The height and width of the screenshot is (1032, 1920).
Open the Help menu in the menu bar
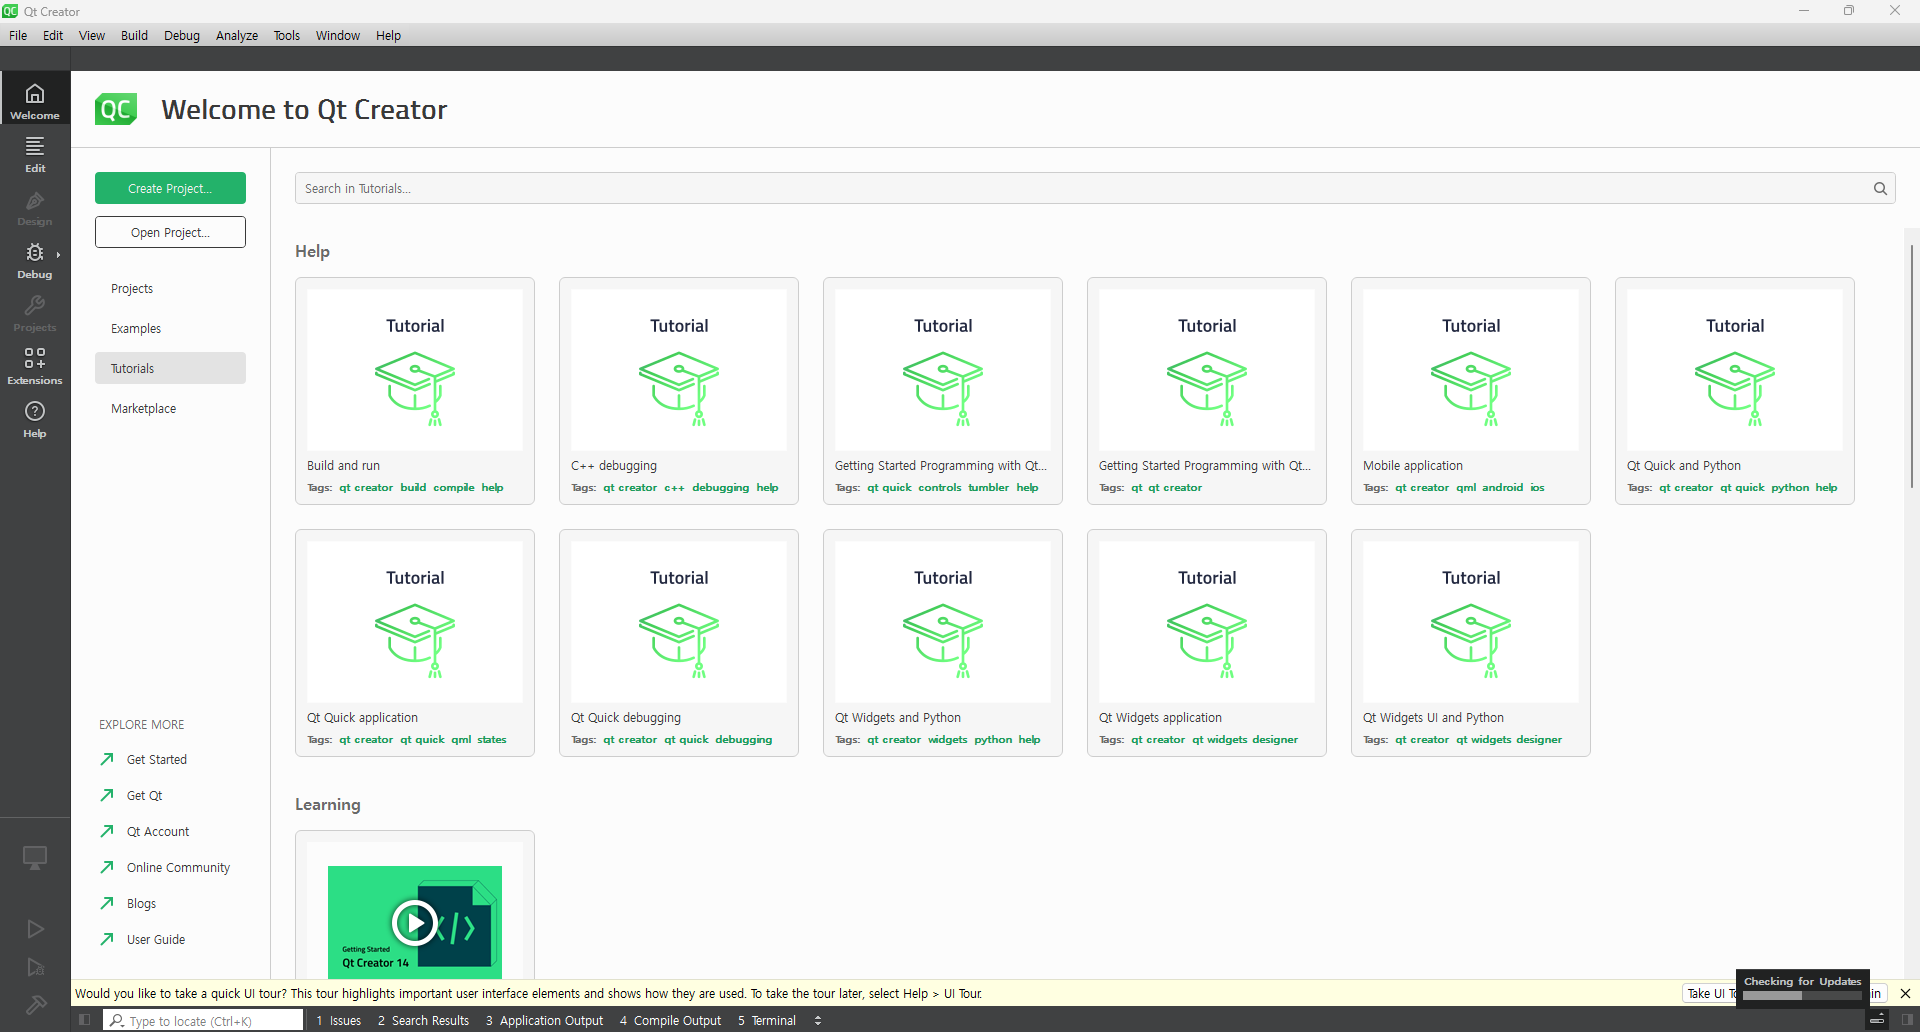388,35
